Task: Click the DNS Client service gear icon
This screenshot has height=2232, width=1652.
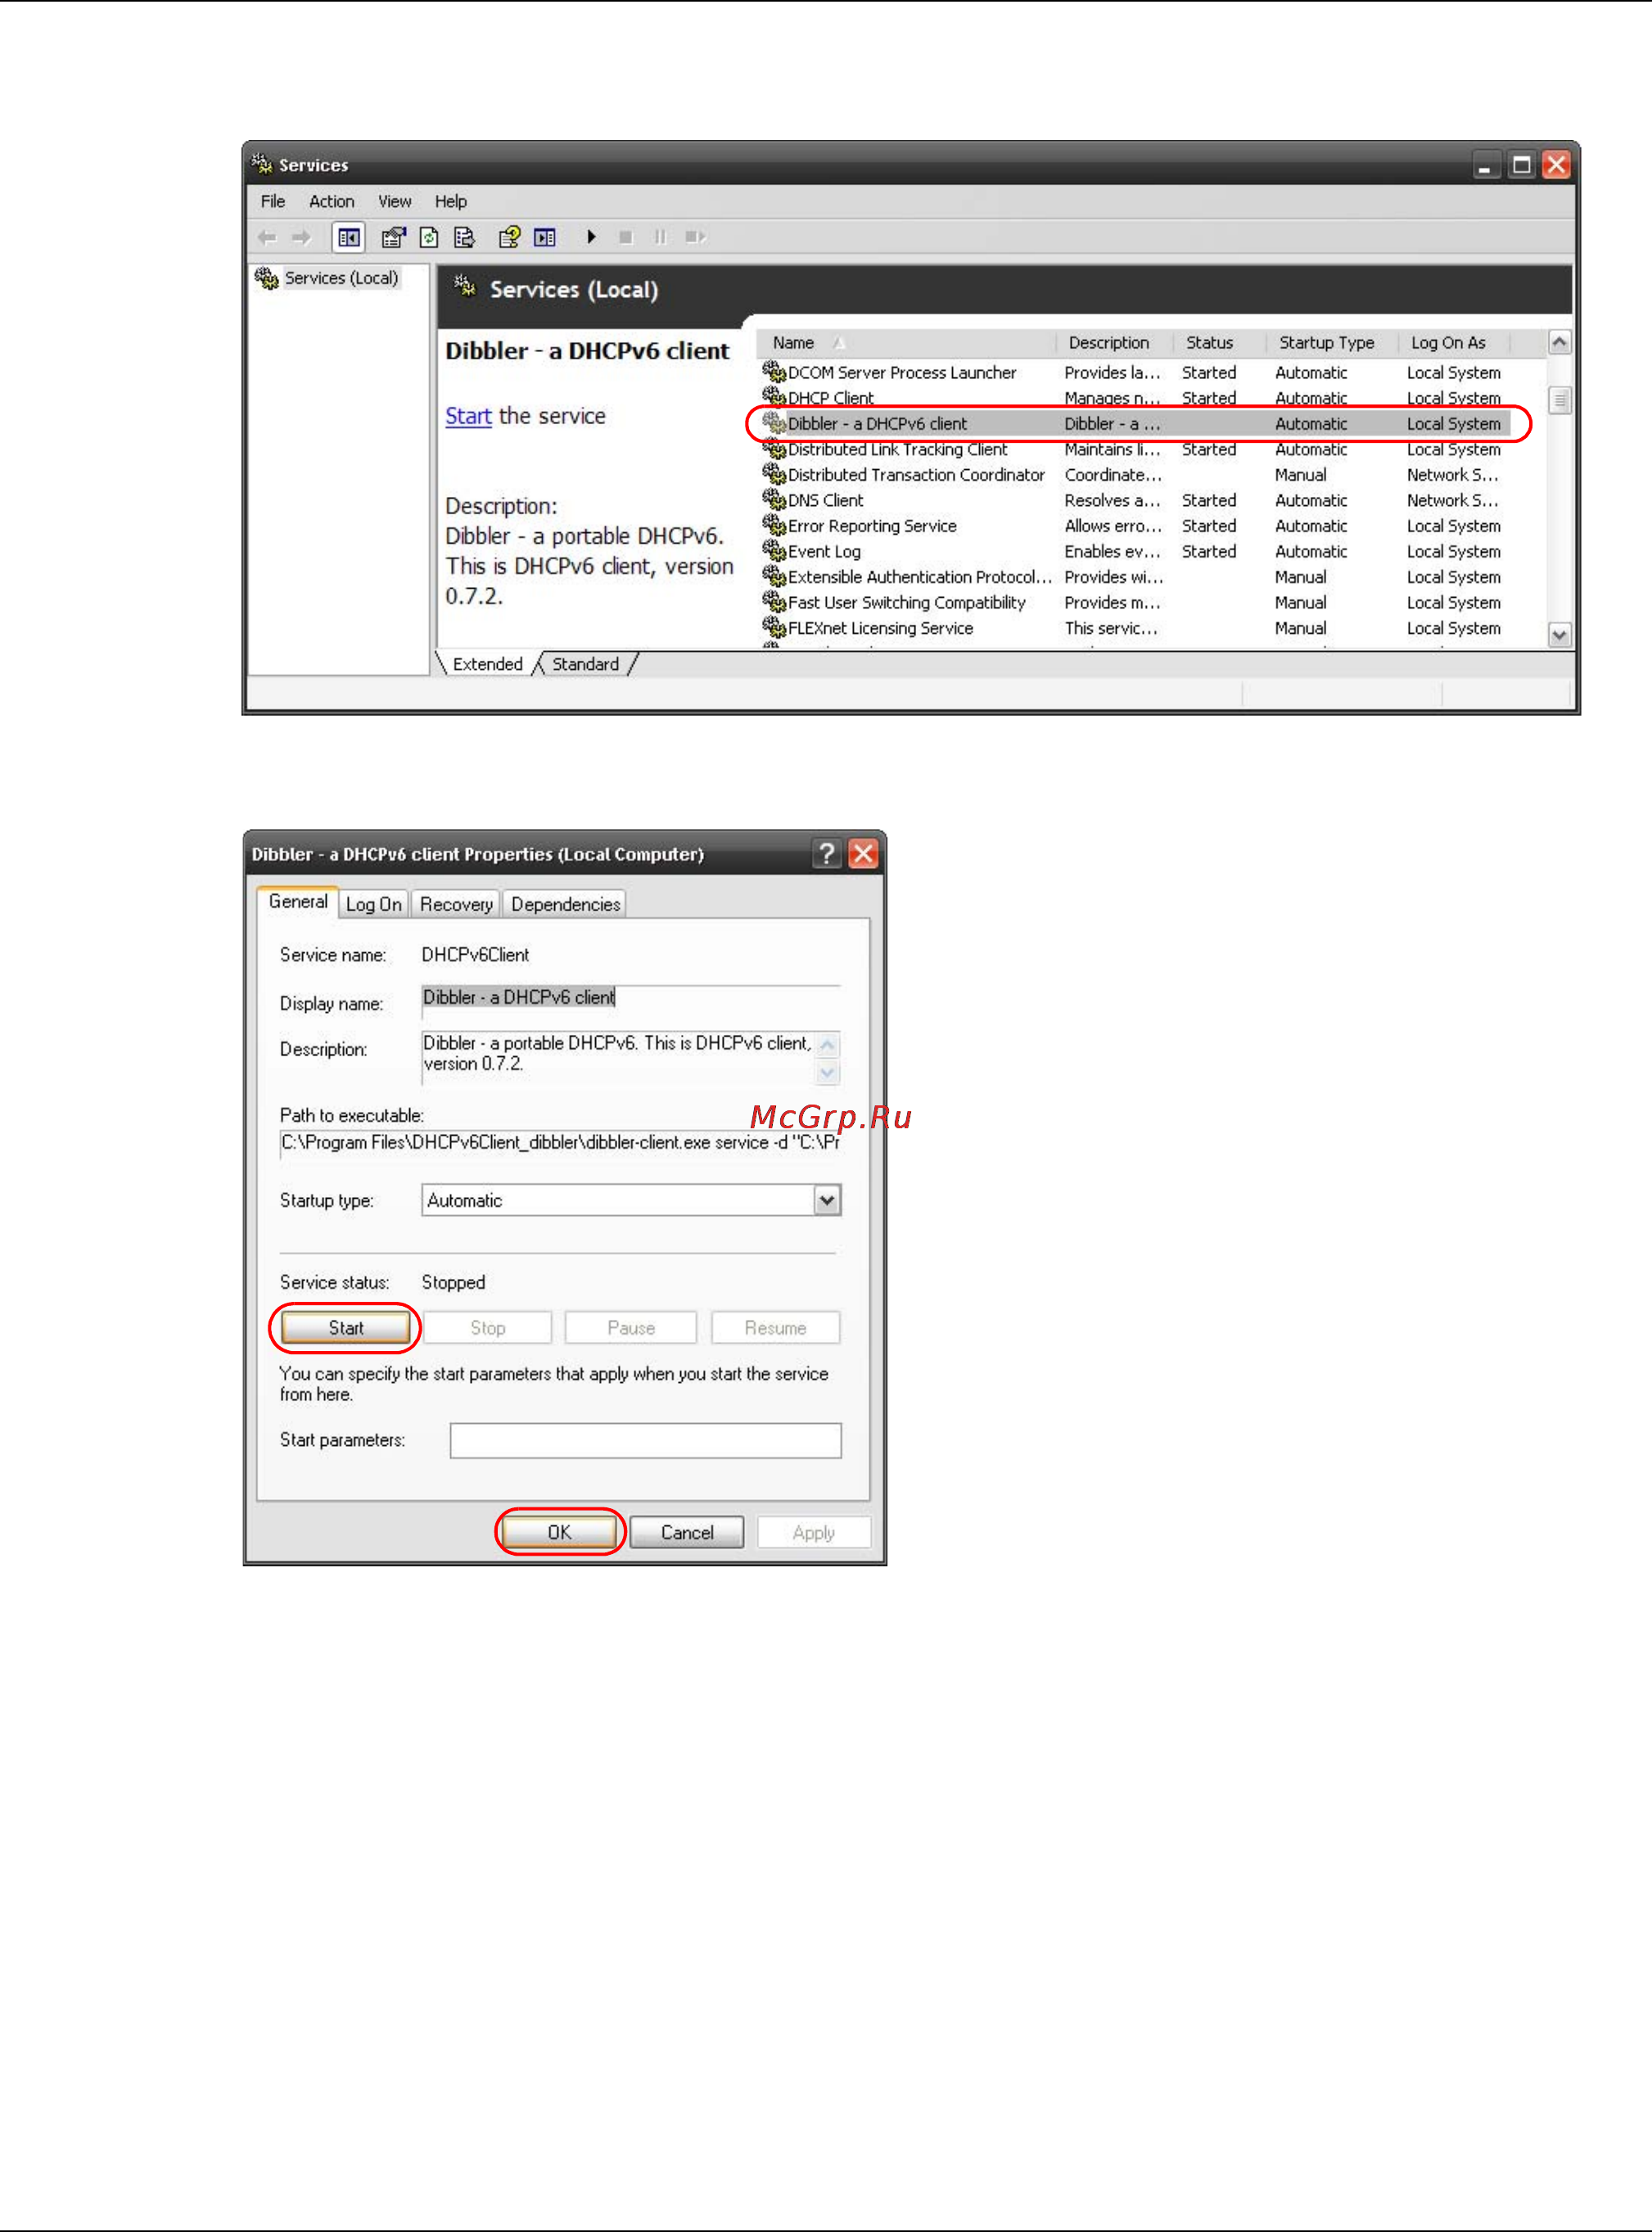Action: pyautogui.click(x=774, y=499)
